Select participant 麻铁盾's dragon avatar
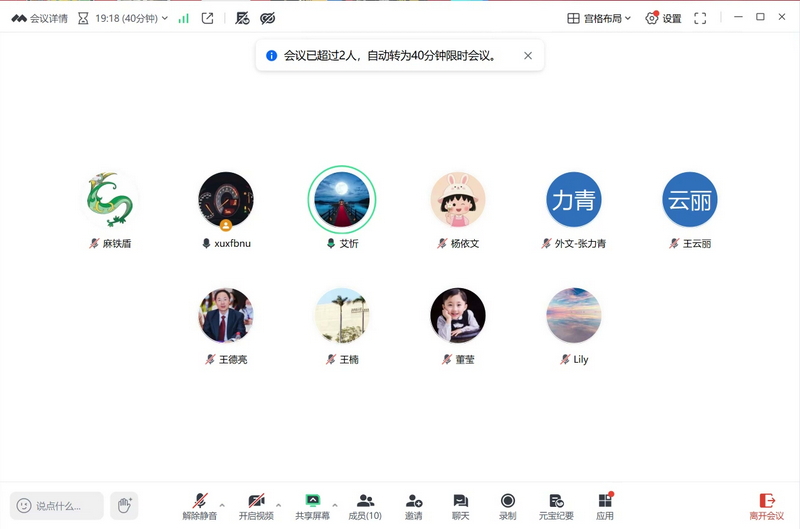Image resolution: width=800 pixels, height=529 pixels. tap(110, 199)
